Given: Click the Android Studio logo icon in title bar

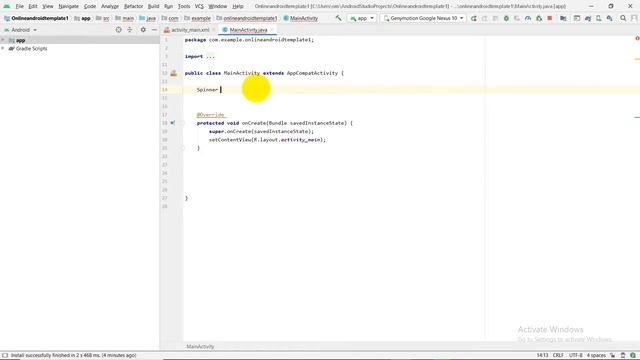Looking at the screenshot, I should [x=7, y=6].
